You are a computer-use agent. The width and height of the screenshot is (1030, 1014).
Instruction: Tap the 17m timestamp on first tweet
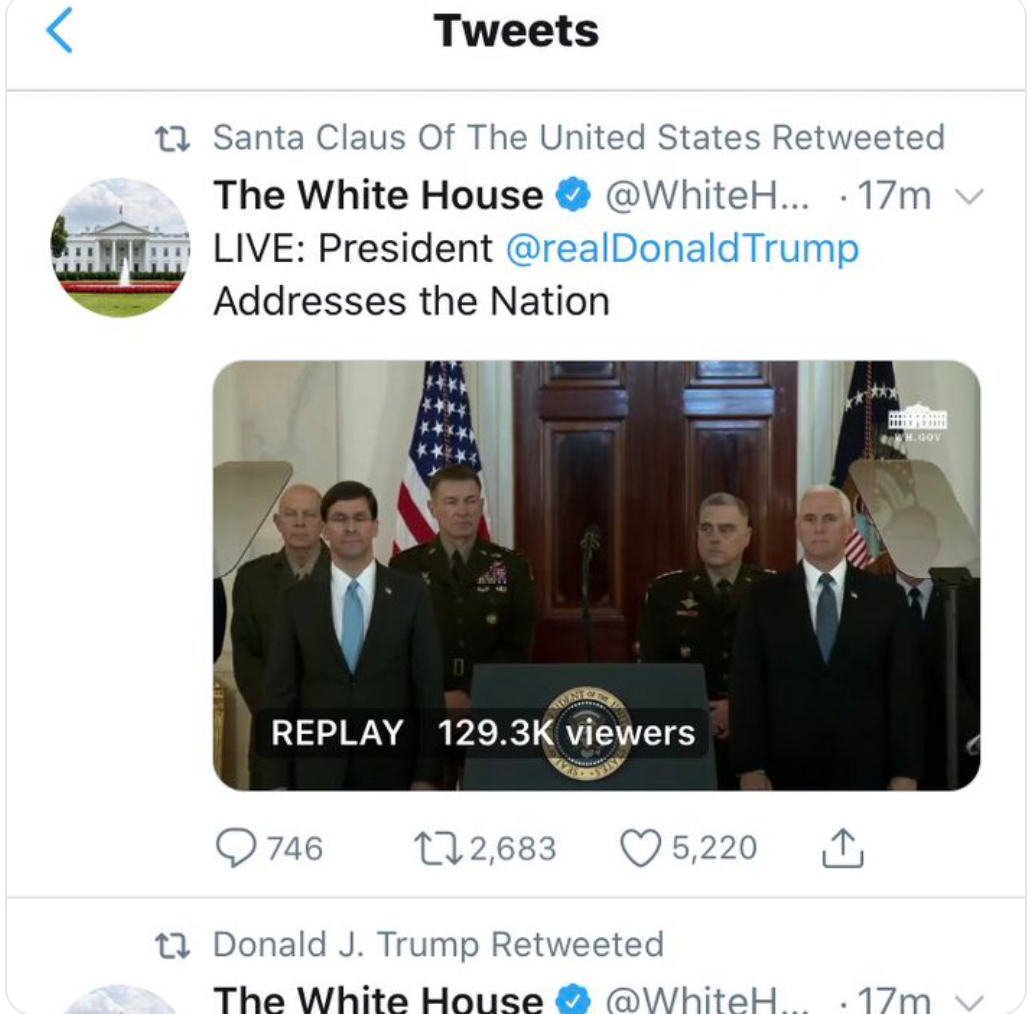[x=893, y=196]
